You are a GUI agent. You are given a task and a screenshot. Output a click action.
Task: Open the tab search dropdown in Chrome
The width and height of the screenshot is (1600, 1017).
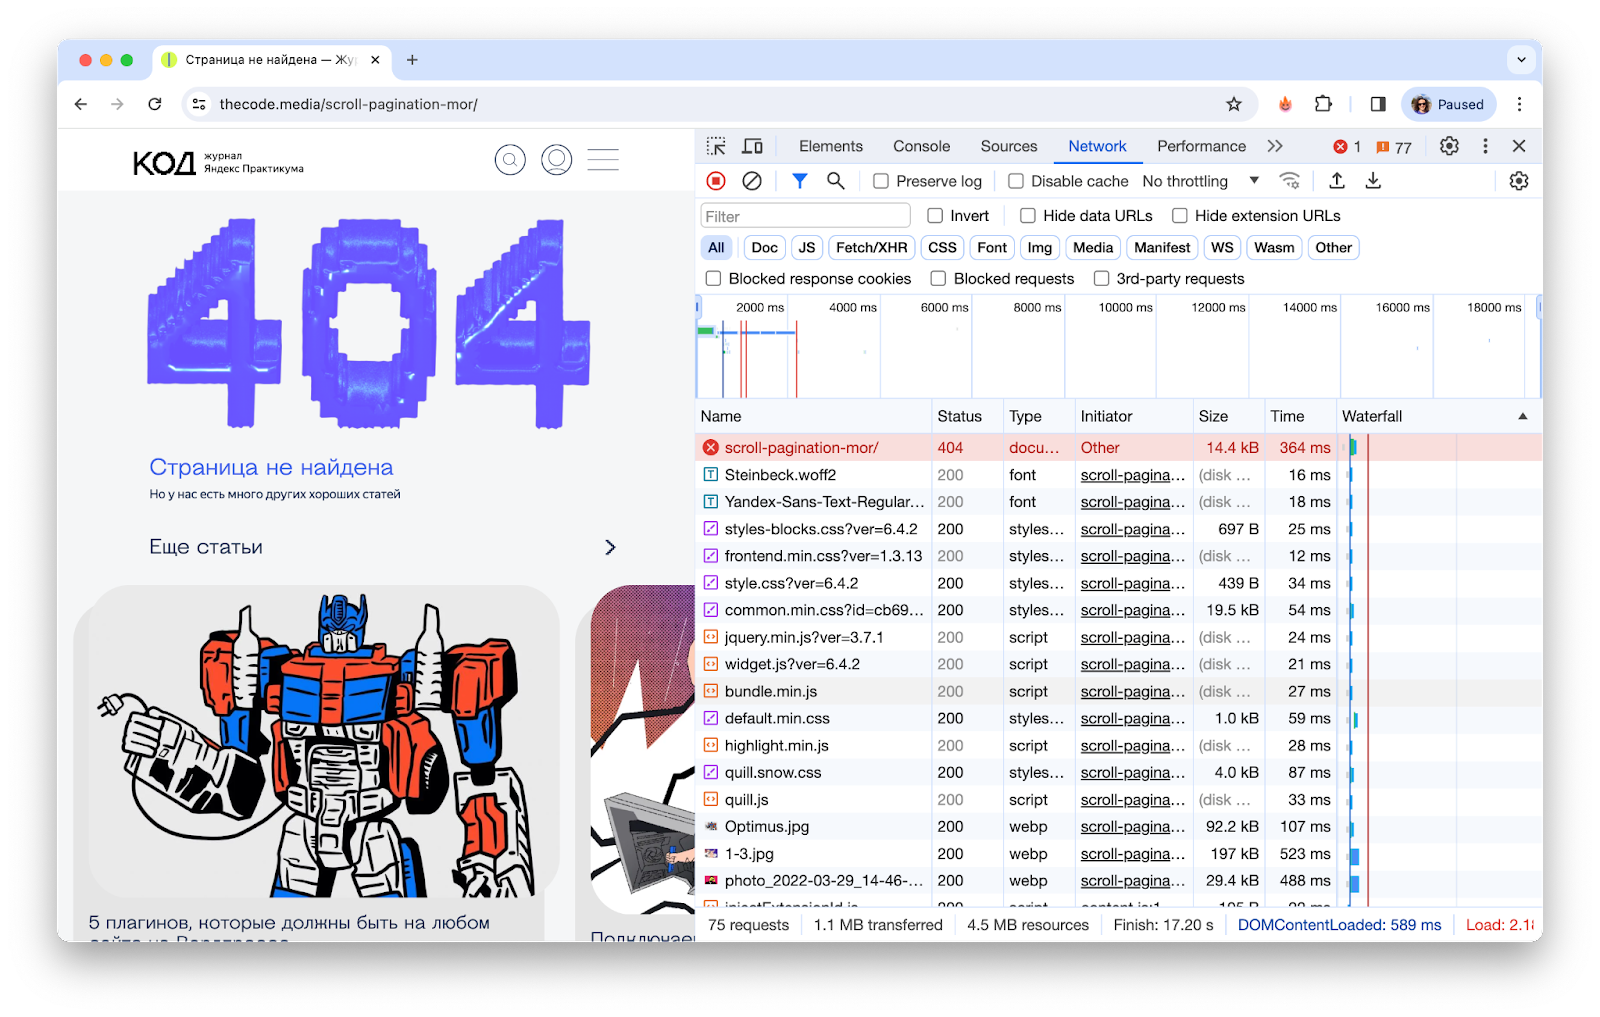(x=1521, y=60)
